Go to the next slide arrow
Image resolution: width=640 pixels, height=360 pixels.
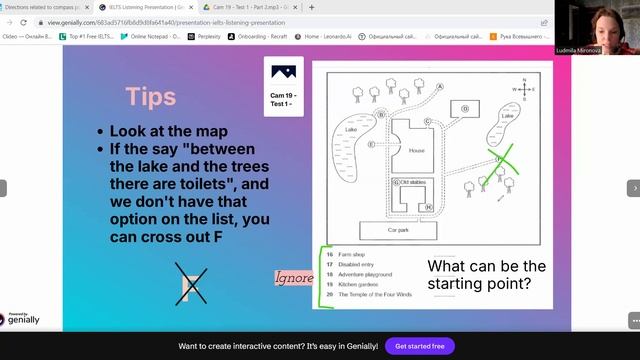click(634, 188)
